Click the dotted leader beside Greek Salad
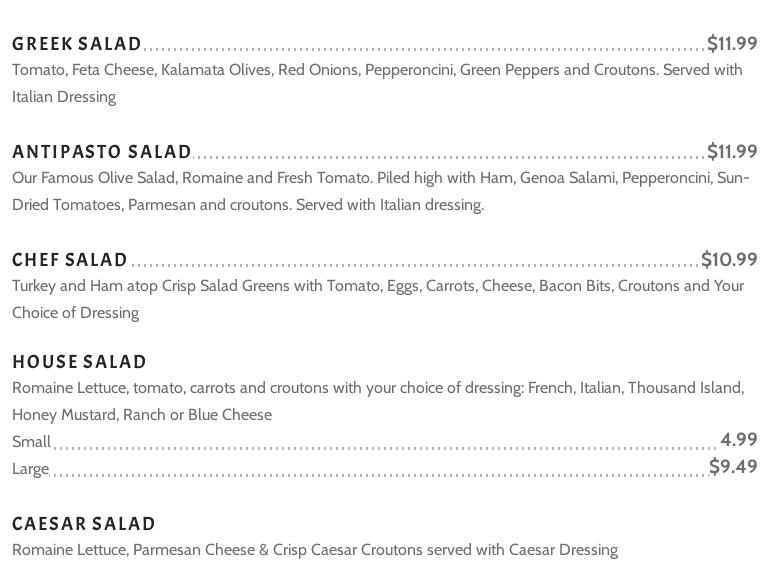Screen dimensions: 770x562 (424, 48)
